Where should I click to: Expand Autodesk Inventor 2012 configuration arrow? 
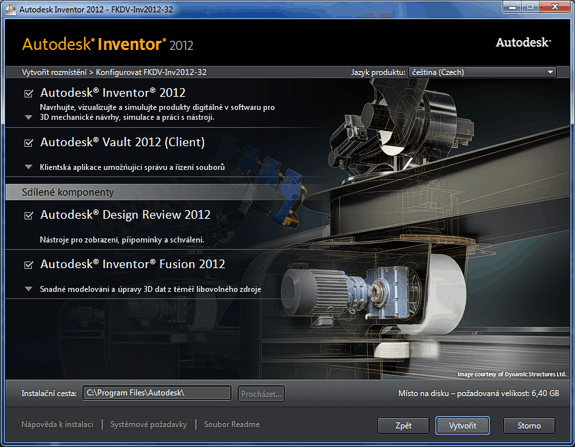pyautogui.click(x=29, y=118)
